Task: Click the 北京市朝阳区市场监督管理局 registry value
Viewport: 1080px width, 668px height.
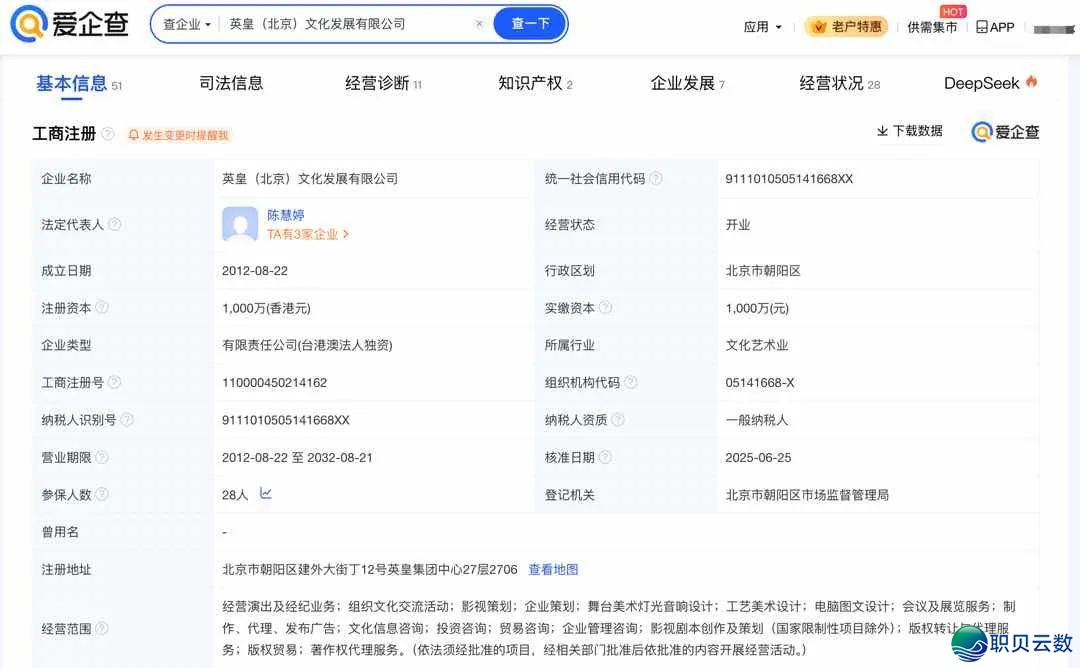Action: [x=807, y=494]
